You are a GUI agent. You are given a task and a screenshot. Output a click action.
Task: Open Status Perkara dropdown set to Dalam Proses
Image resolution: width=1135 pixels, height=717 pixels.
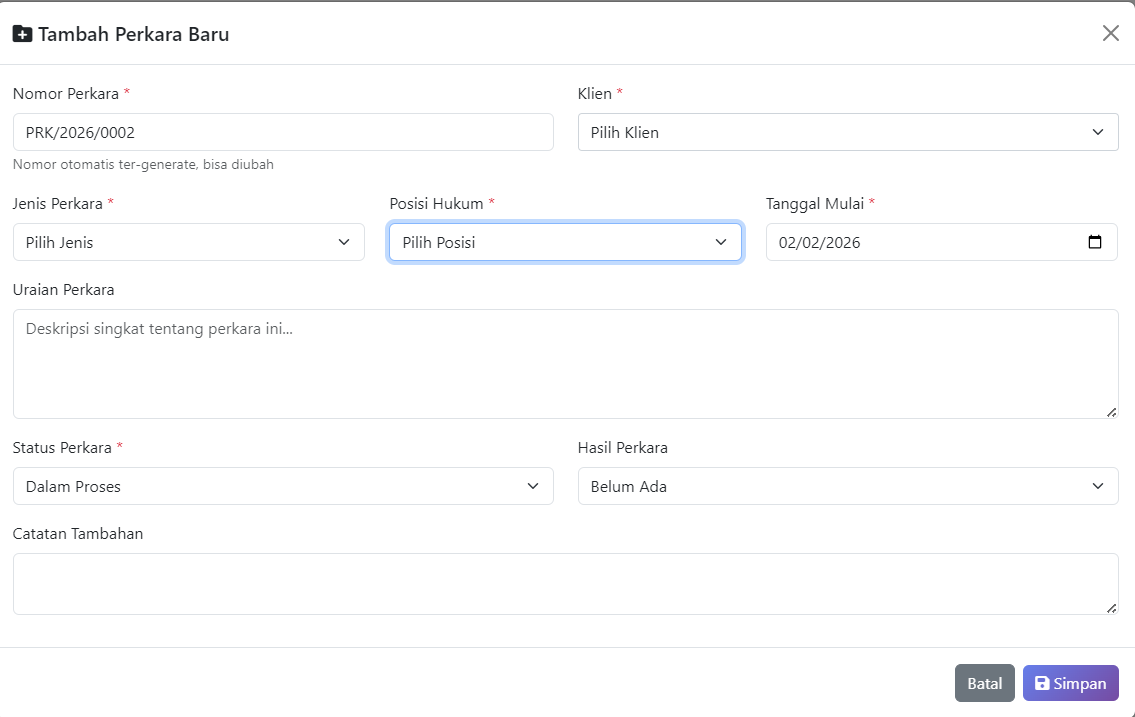[283, 486]
